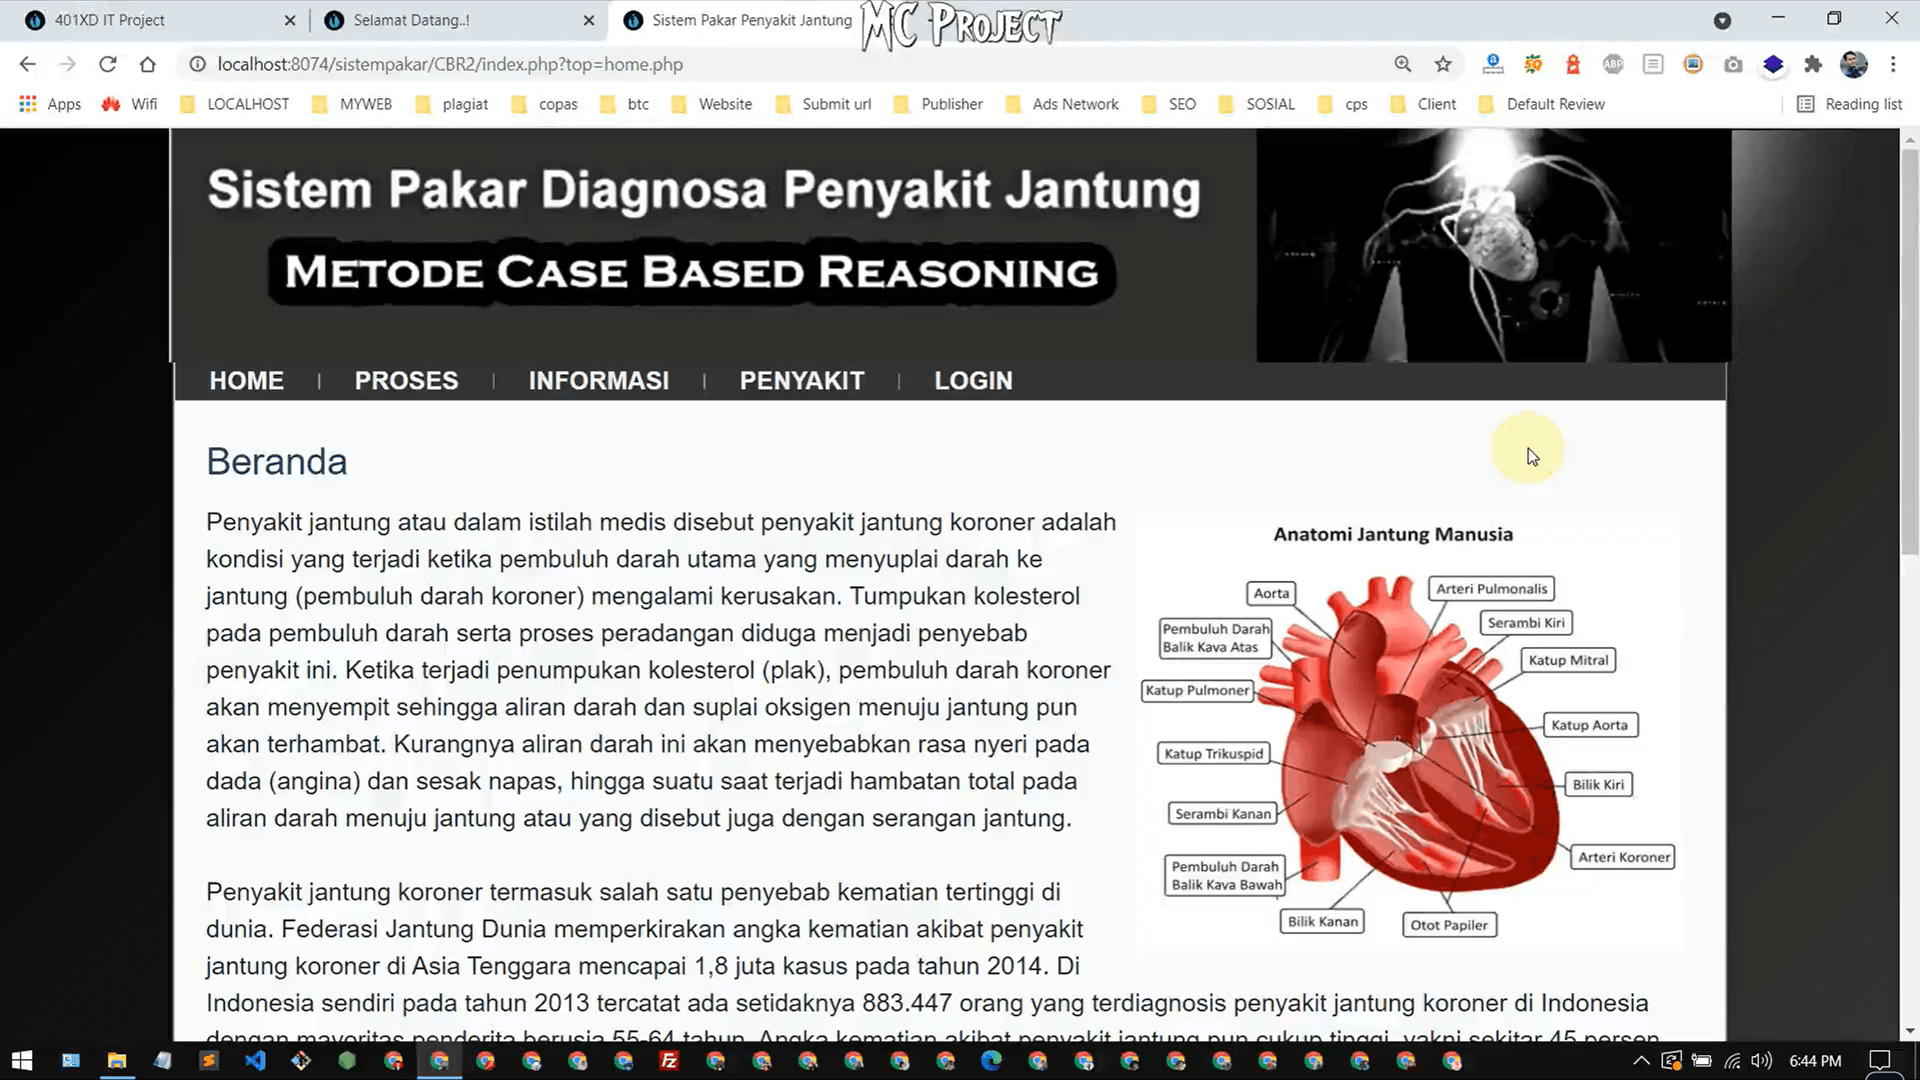Open the INFORMASI menu item

click(x=599, y=381)
